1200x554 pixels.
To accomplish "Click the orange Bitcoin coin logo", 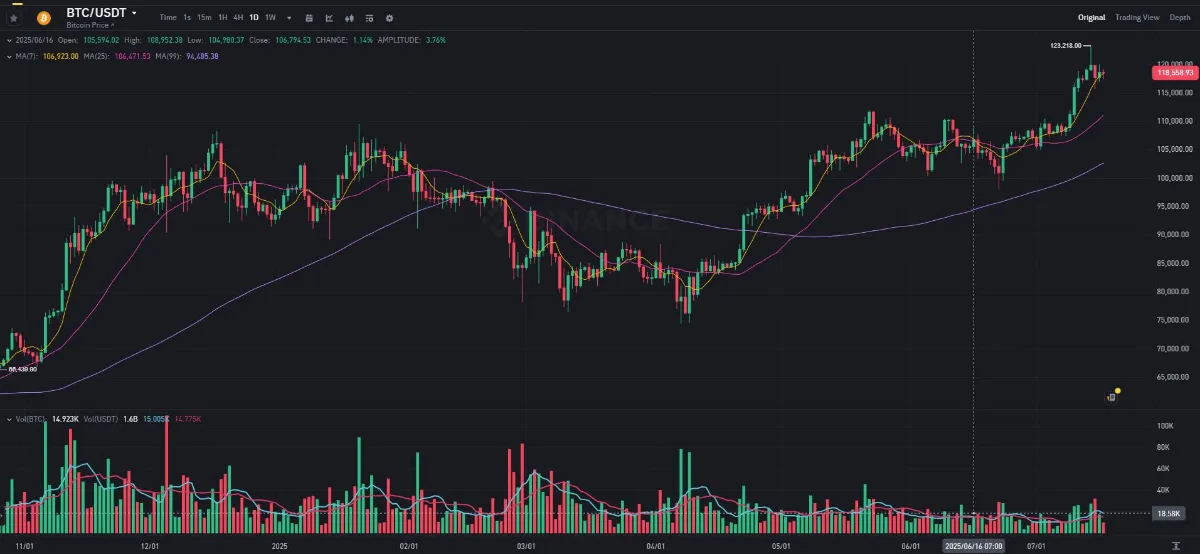I will point(43,18).
